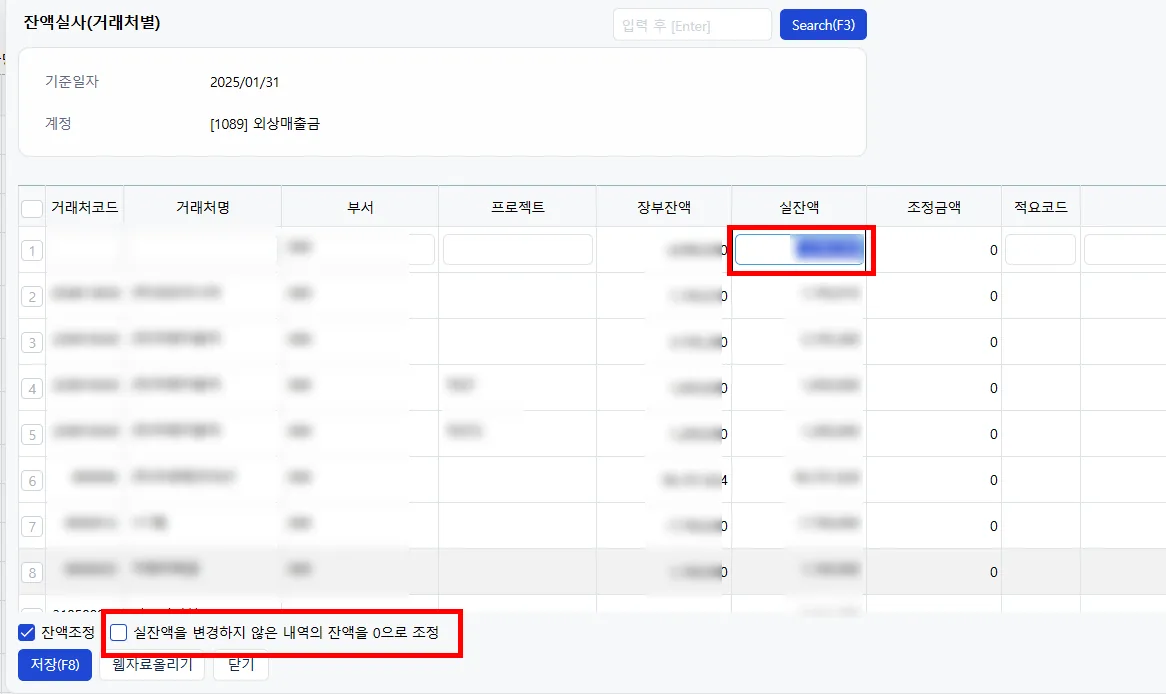Click the Search(F3) button
The height and width of the screenshot is (694, 1166).
coord(822,25)
